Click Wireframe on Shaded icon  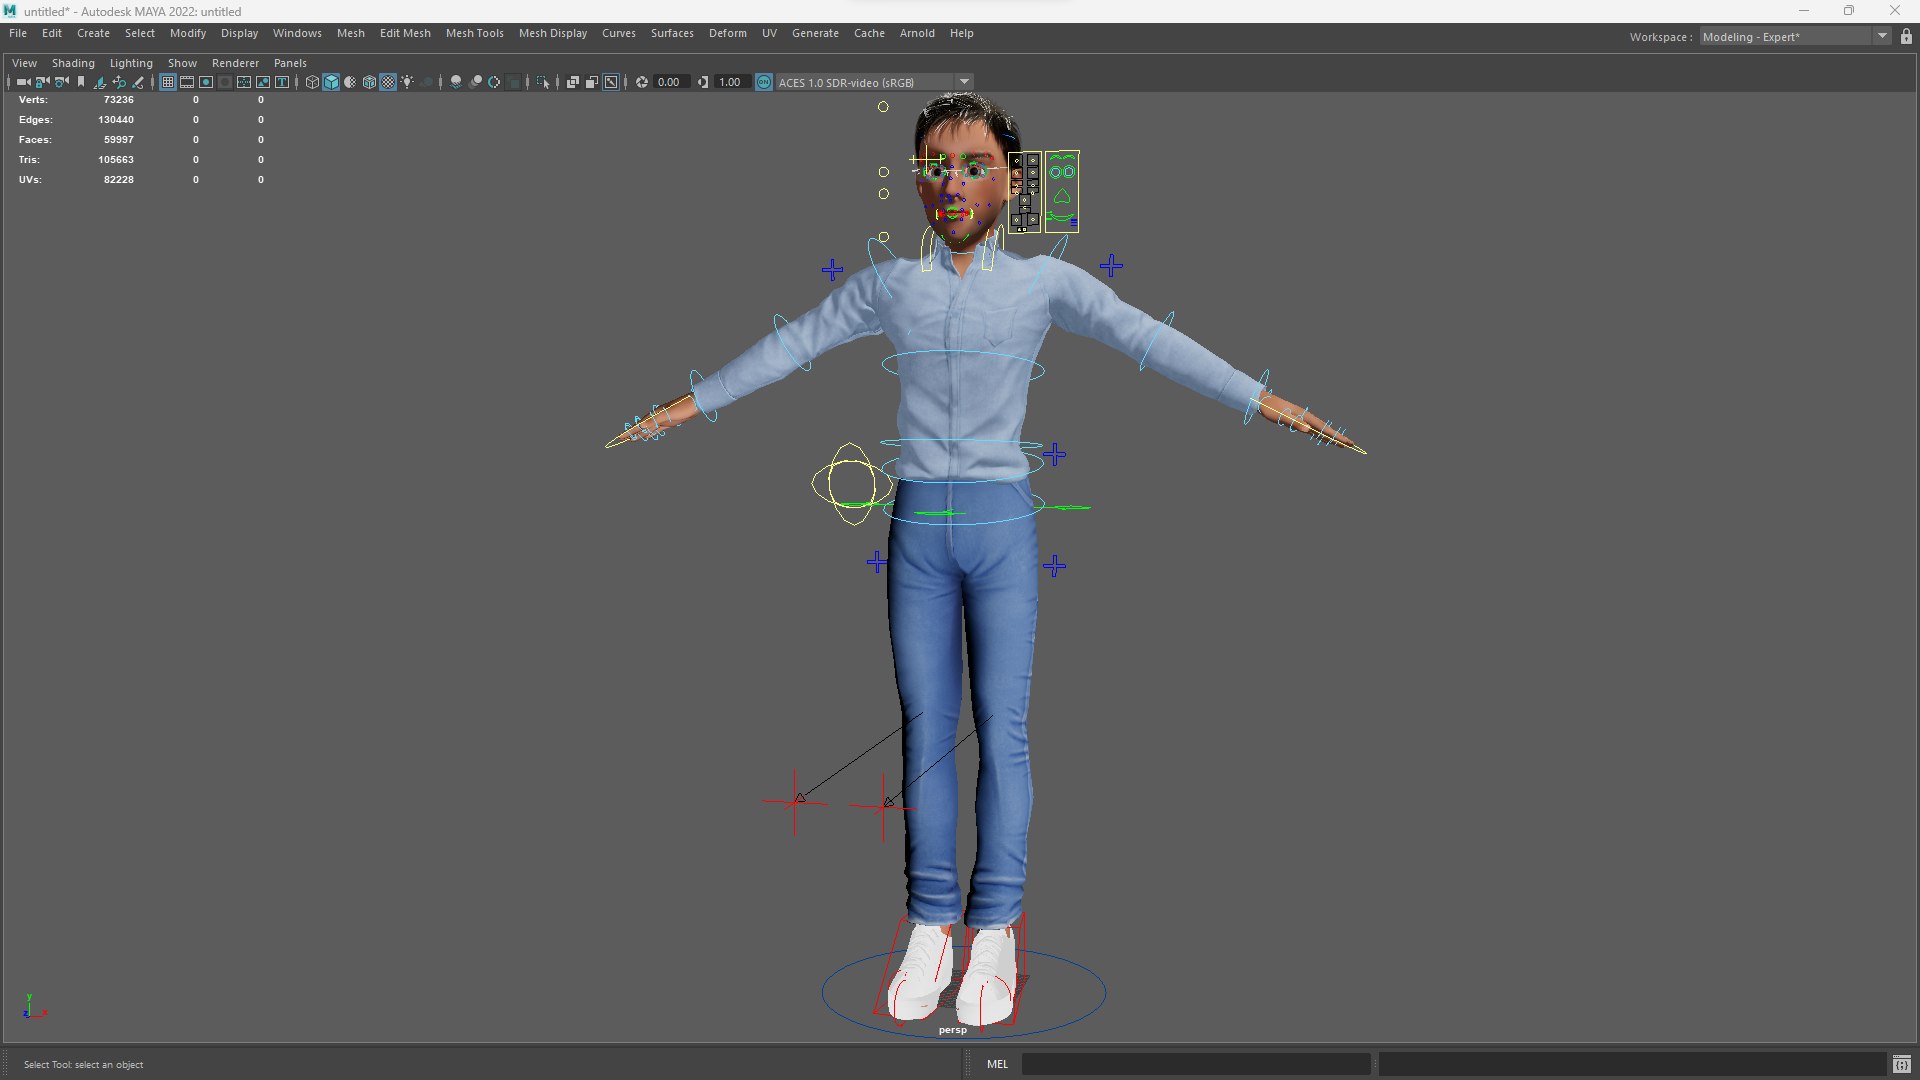click(370, 82)
